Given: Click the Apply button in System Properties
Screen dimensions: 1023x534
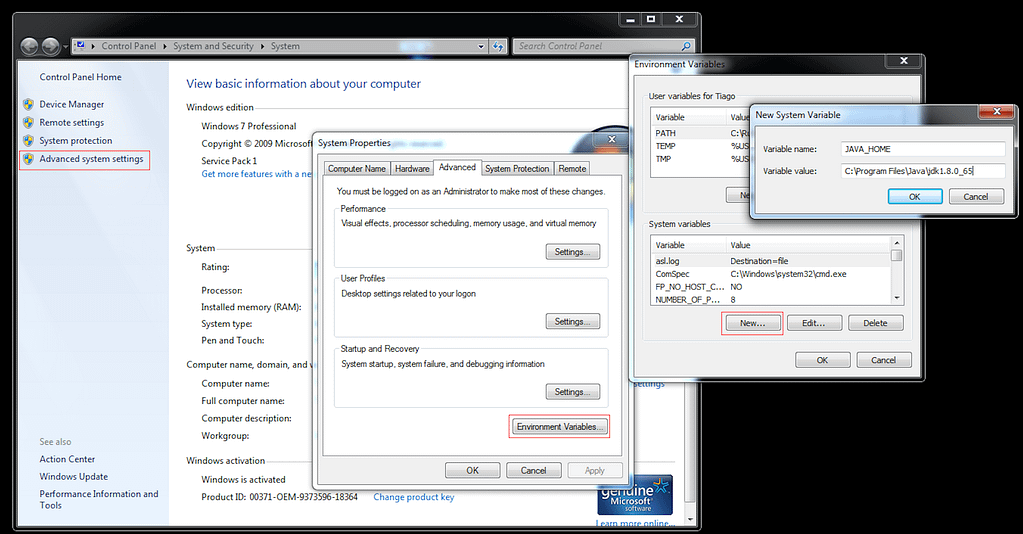Looking at the screenshot, I should [594, 471].
